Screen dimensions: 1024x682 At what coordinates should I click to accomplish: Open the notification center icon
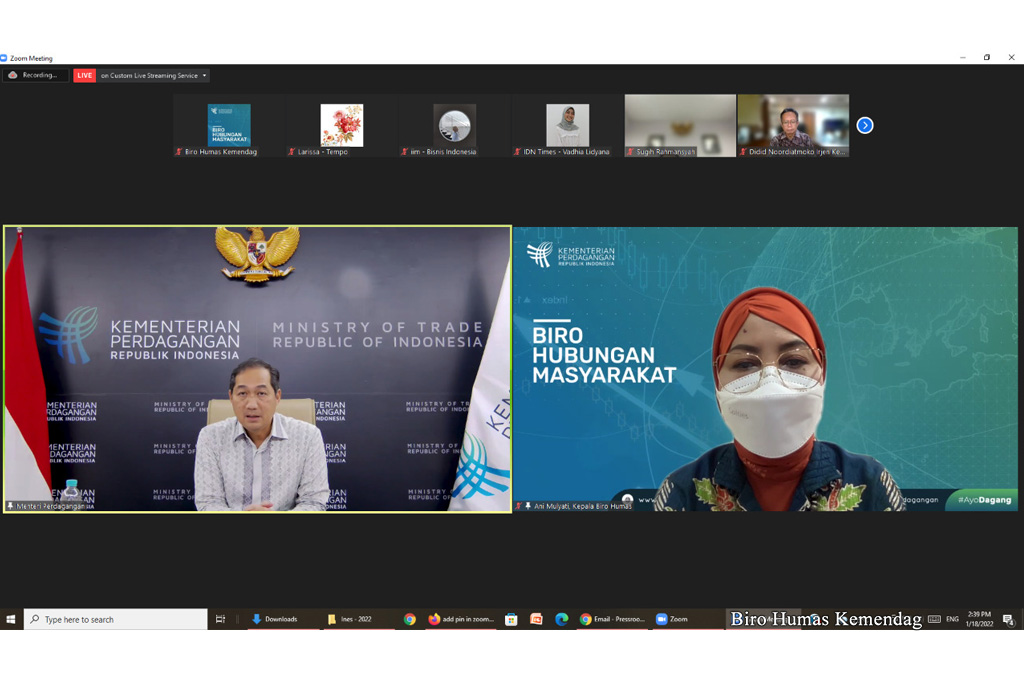point(1008,619)
